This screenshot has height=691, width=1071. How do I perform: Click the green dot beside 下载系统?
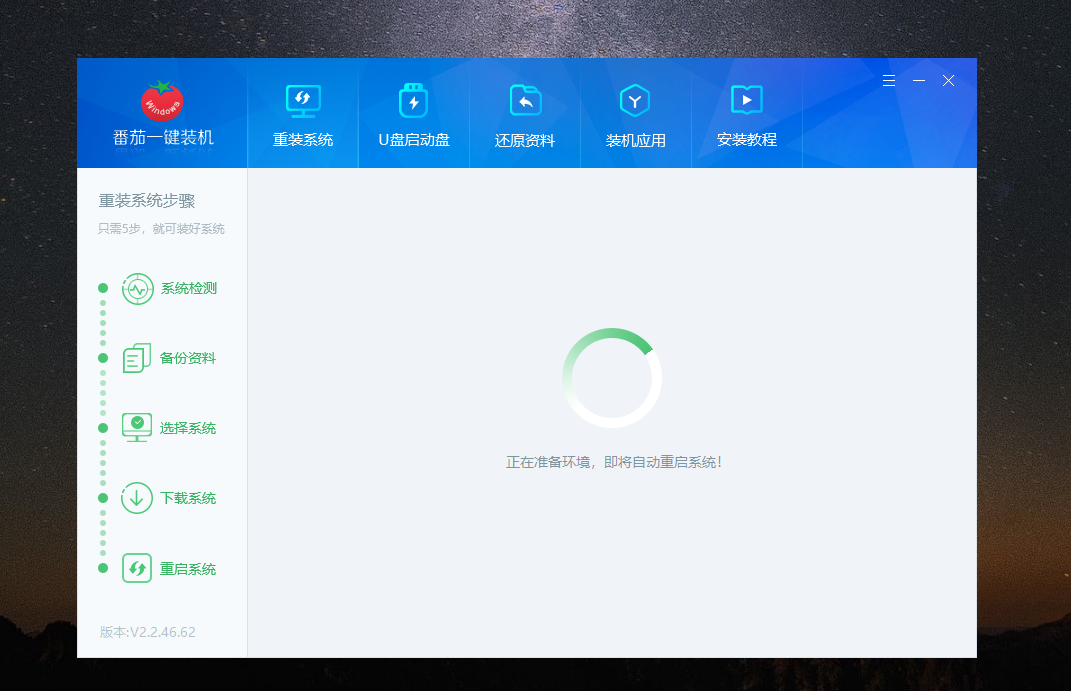tap(103, 498)
